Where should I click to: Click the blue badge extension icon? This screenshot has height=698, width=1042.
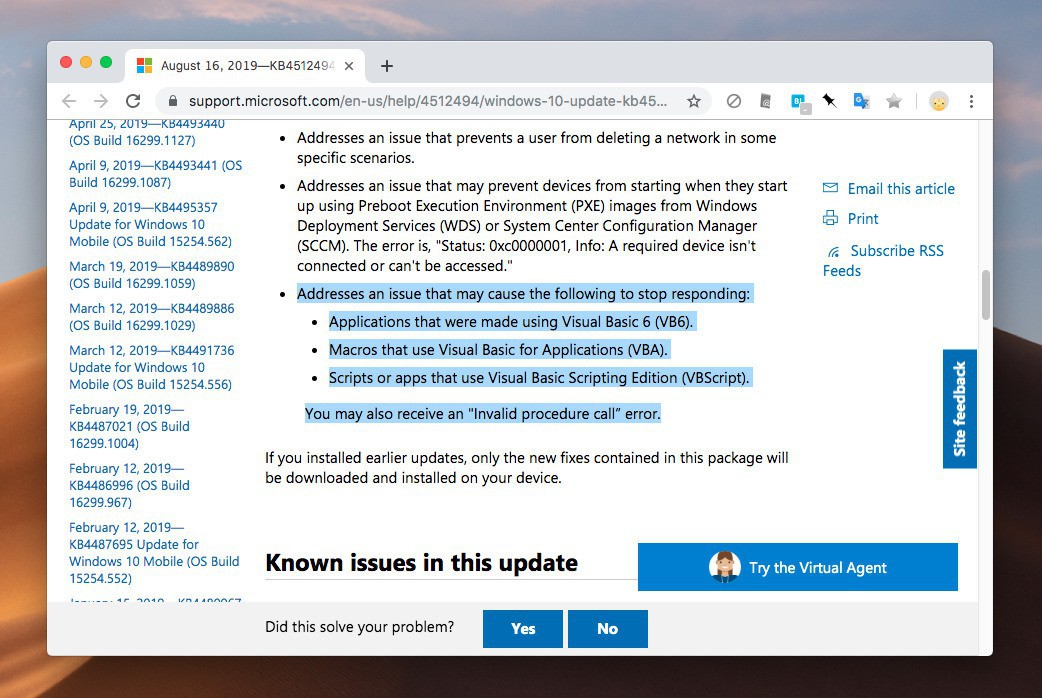[x=799, y=102]
